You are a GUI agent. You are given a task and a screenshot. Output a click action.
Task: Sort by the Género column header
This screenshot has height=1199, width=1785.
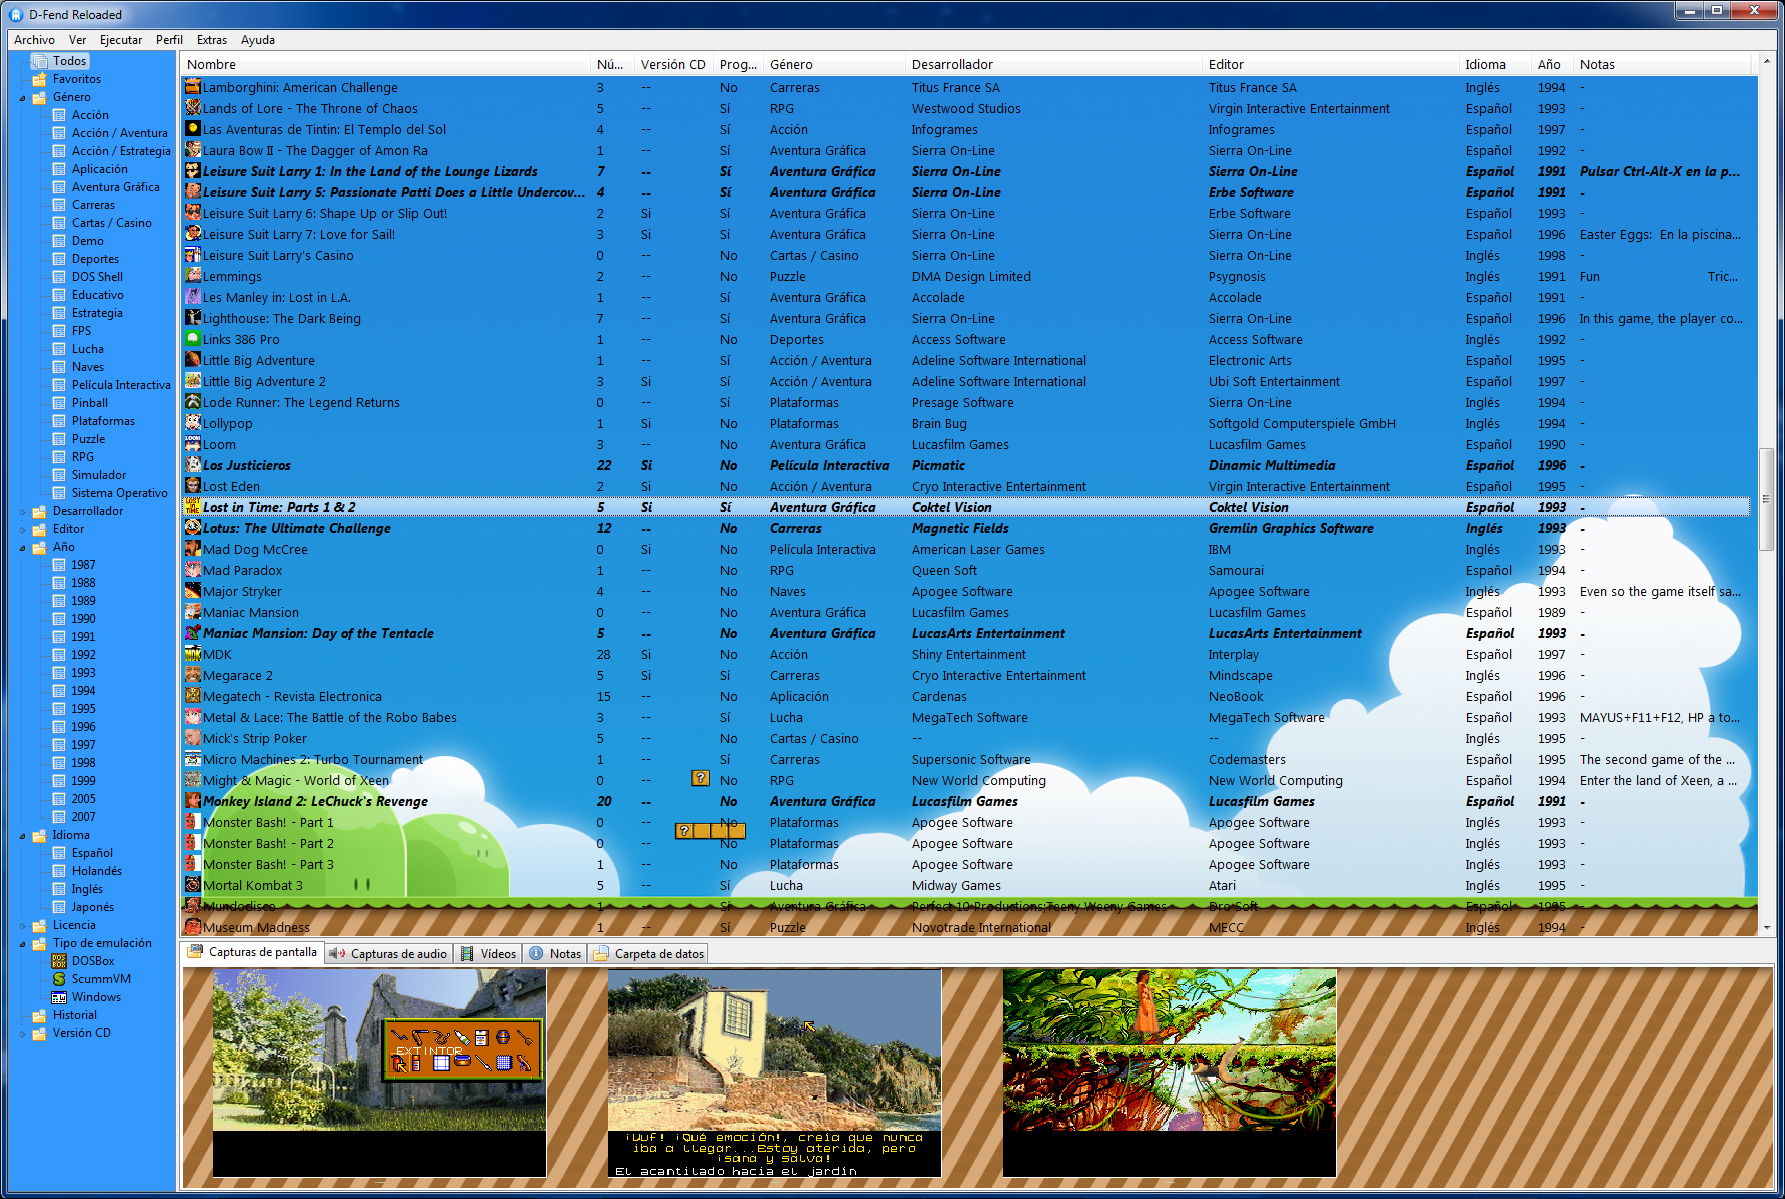[834, 64]
